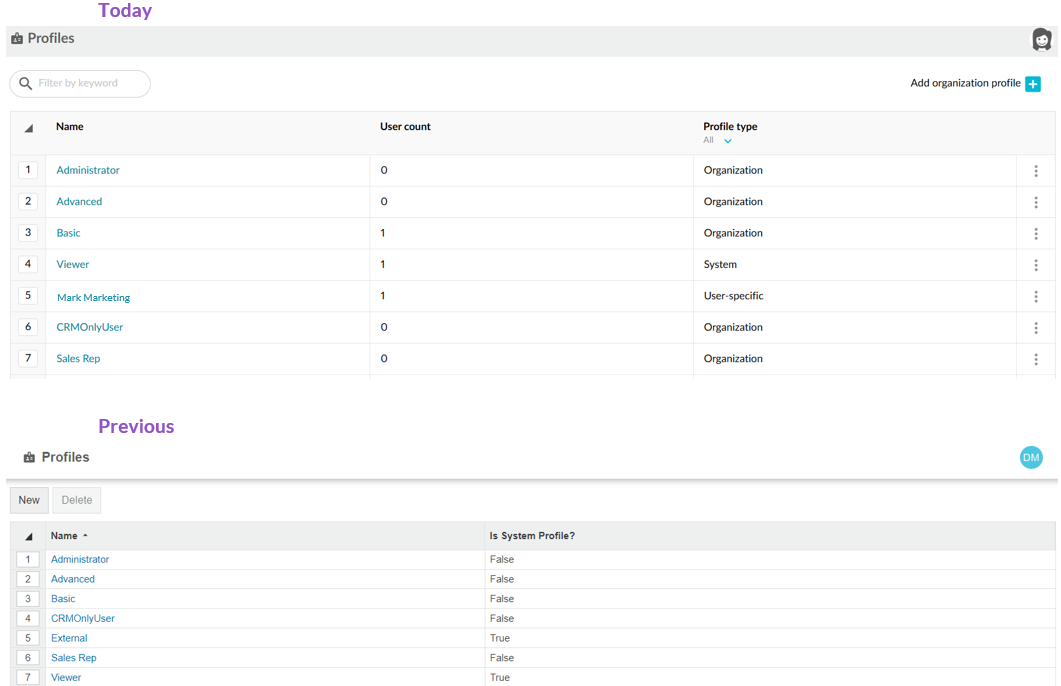Open the three-dot menu for Administrator row
Image resolution: width=1061 pixels, height=686 pixels.
pos(1035,171)
